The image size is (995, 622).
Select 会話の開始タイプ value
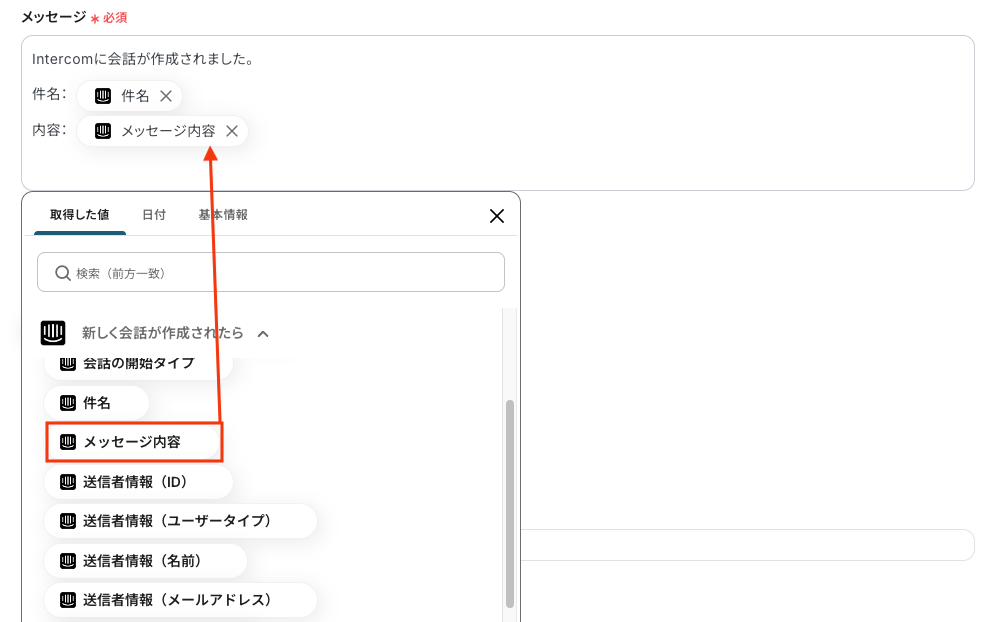138,363
